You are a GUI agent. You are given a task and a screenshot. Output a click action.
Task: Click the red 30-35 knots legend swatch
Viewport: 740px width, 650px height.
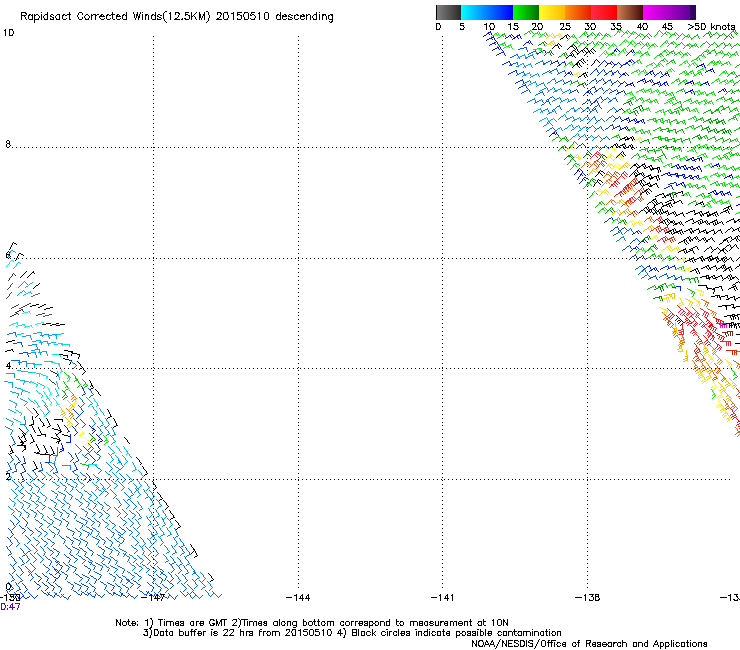point(604,12)
